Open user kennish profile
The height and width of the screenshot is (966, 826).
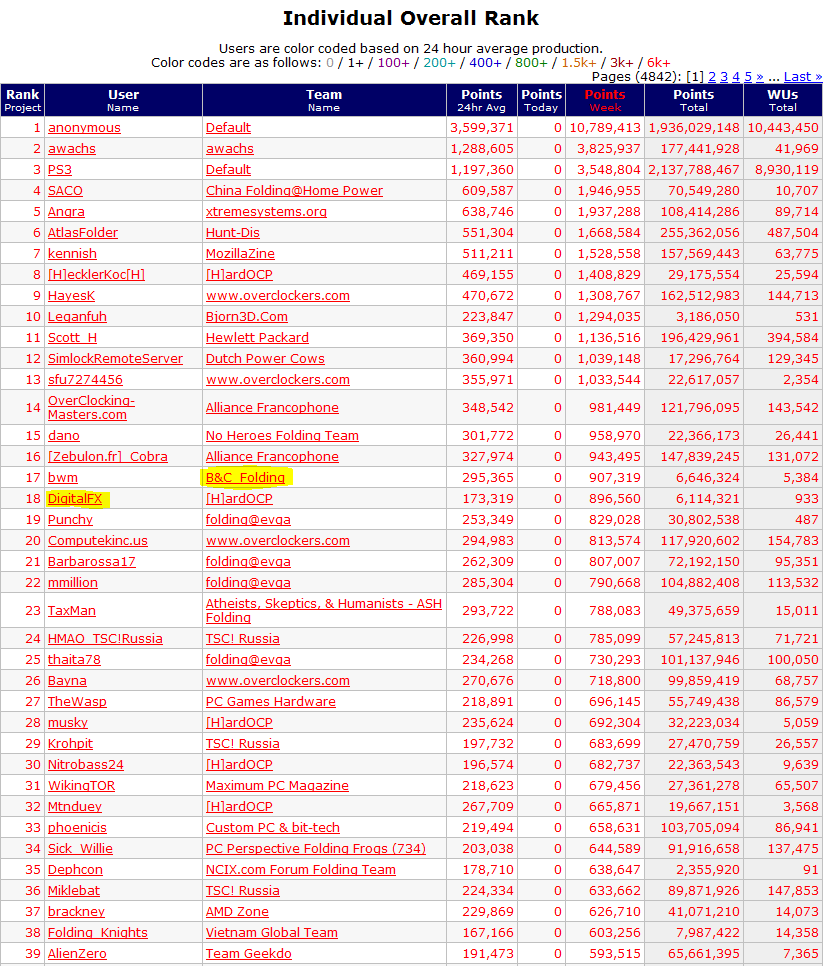(x=72, y=253)
